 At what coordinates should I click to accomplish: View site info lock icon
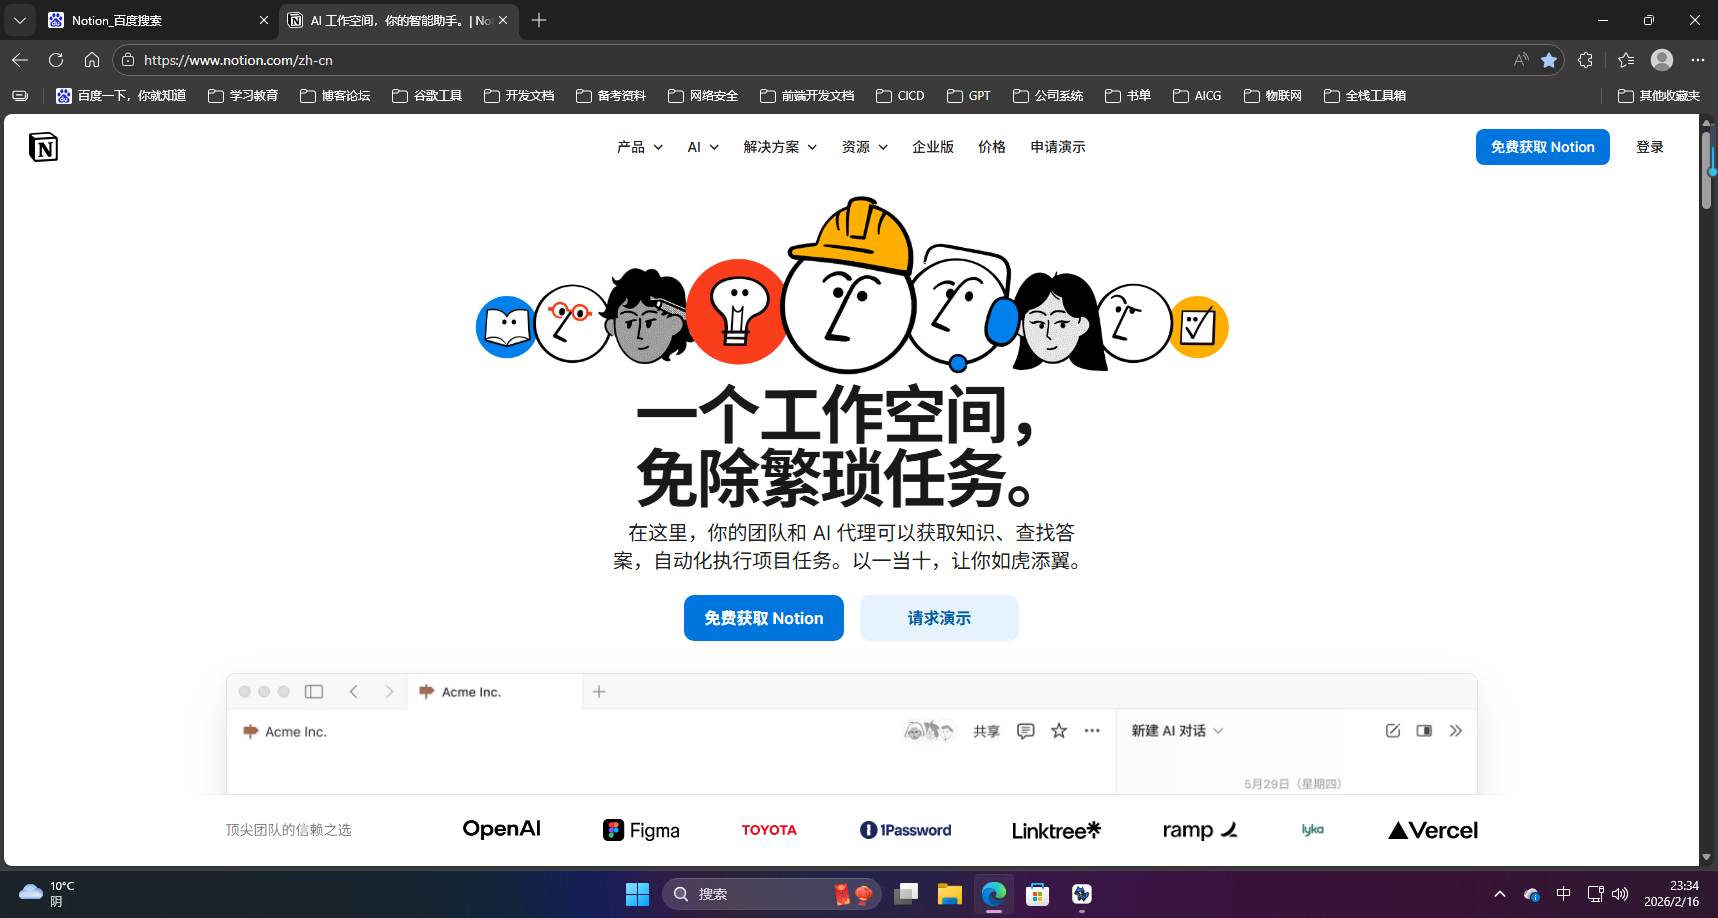(x=128, y=60)
